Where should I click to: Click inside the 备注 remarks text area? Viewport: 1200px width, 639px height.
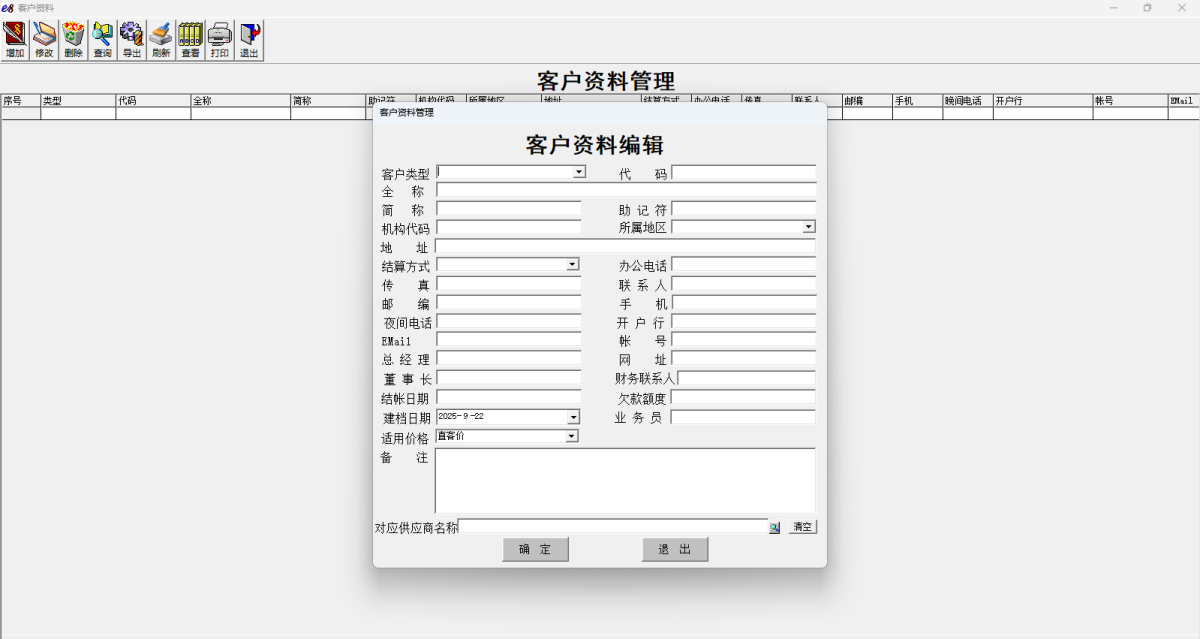[x=624, y=480]
